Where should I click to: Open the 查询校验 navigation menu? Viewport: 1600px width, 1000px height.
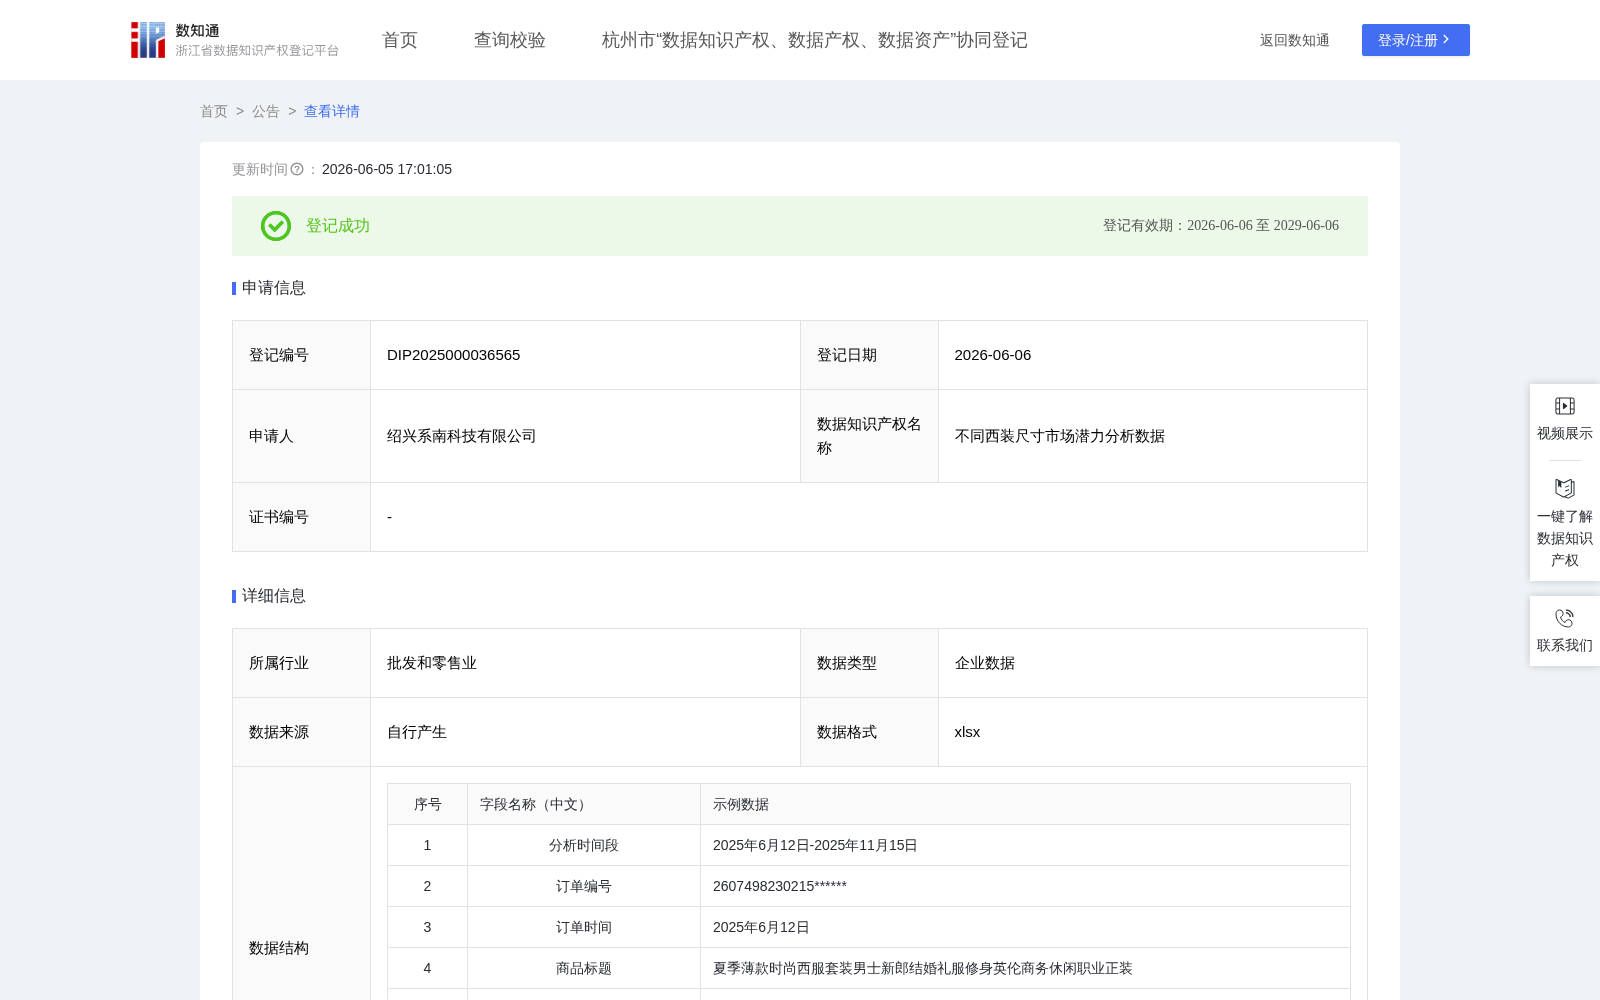point(510,40)
